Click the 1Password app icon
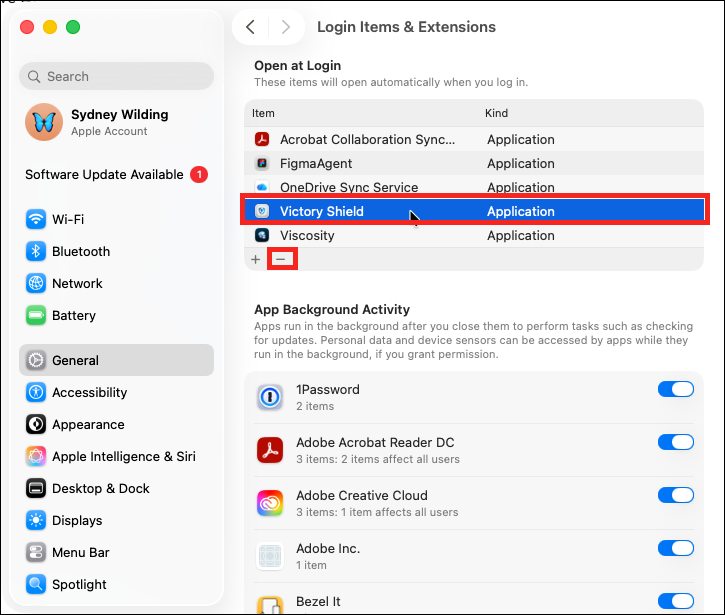725x615 pixels. coord(270,397)
